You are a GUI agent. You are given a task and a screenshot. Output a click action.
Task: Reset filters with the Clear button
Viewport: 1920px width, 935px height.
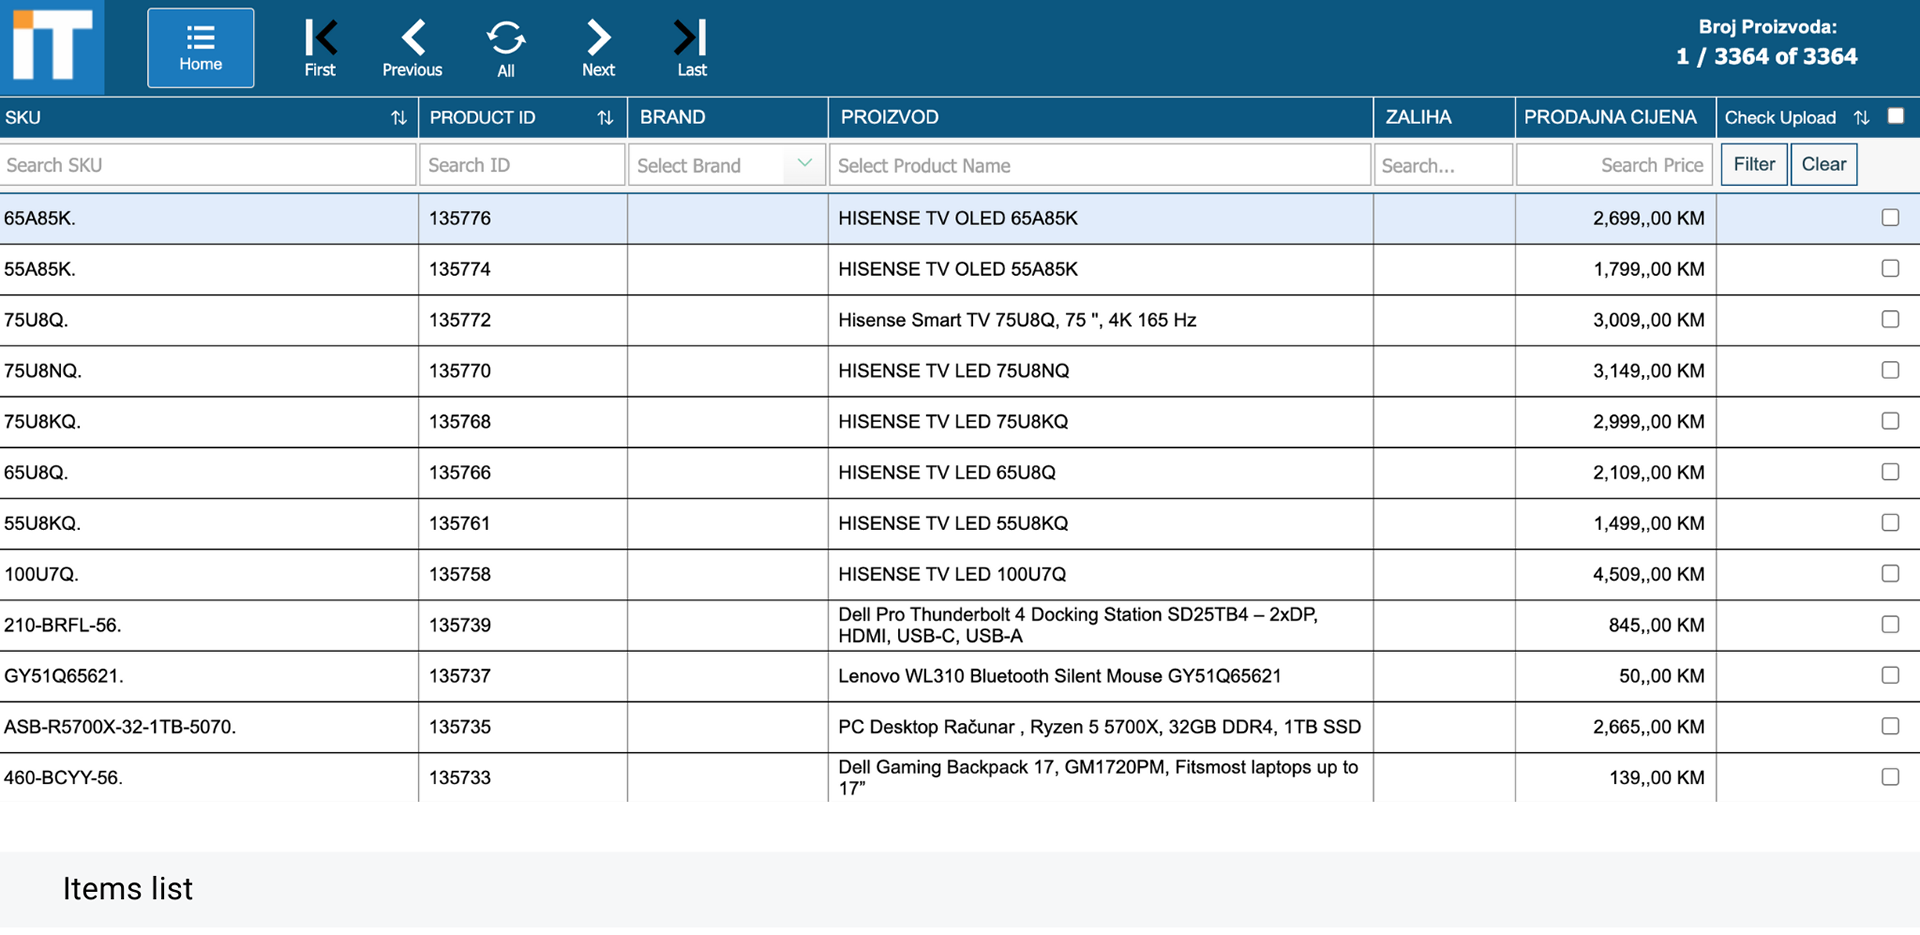click(1824, 164)
